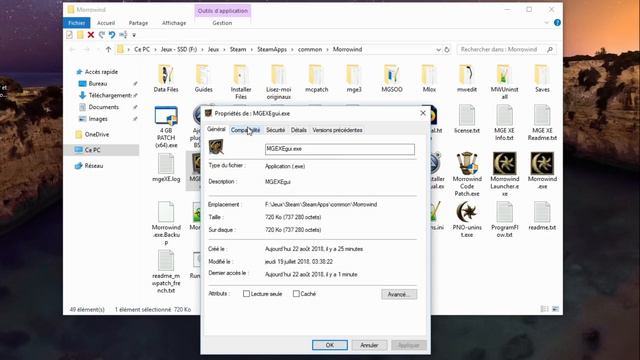Select mgeXE.log file
640x360 pixels.
(166, 167)
